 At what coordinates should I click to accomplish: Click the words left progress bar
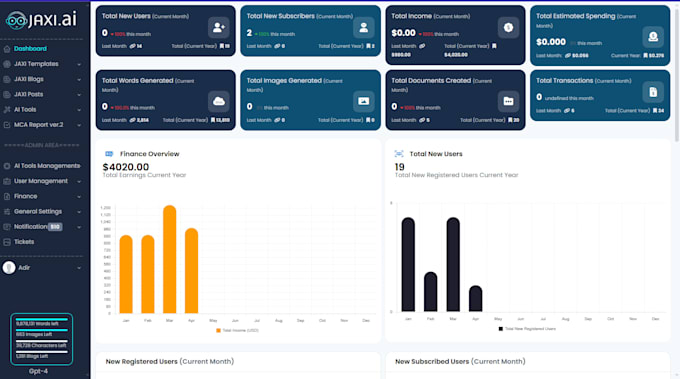[41, 319]
